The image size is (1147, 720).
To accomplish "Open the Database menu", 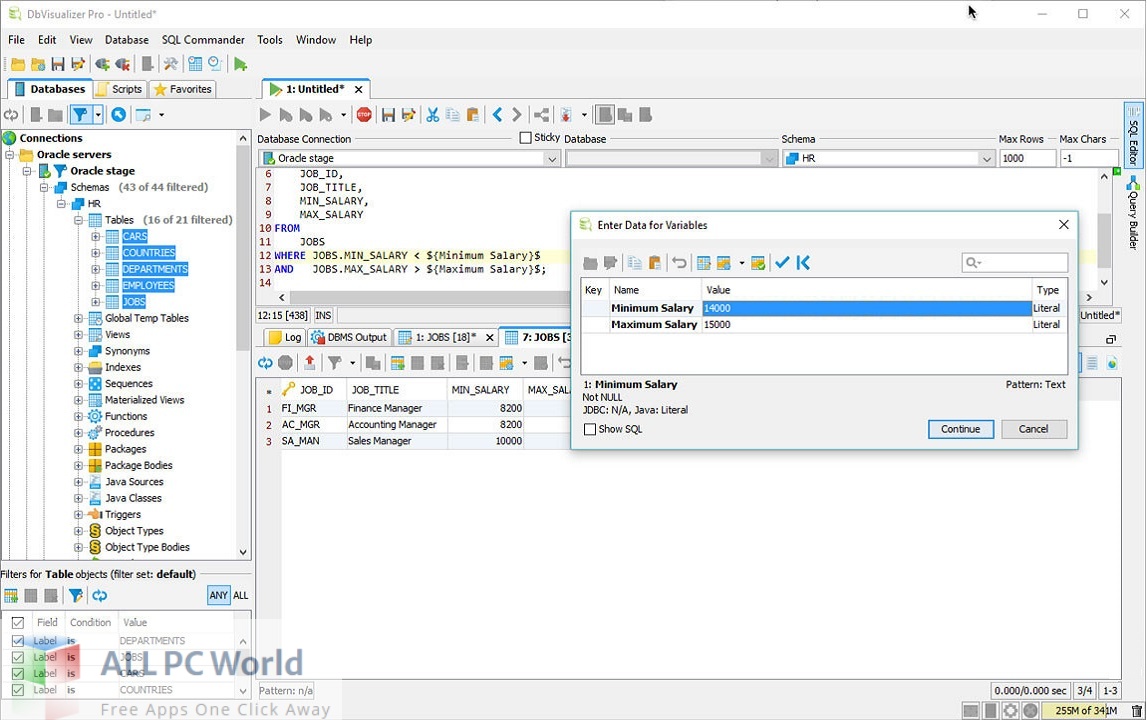I will (127, 40).
